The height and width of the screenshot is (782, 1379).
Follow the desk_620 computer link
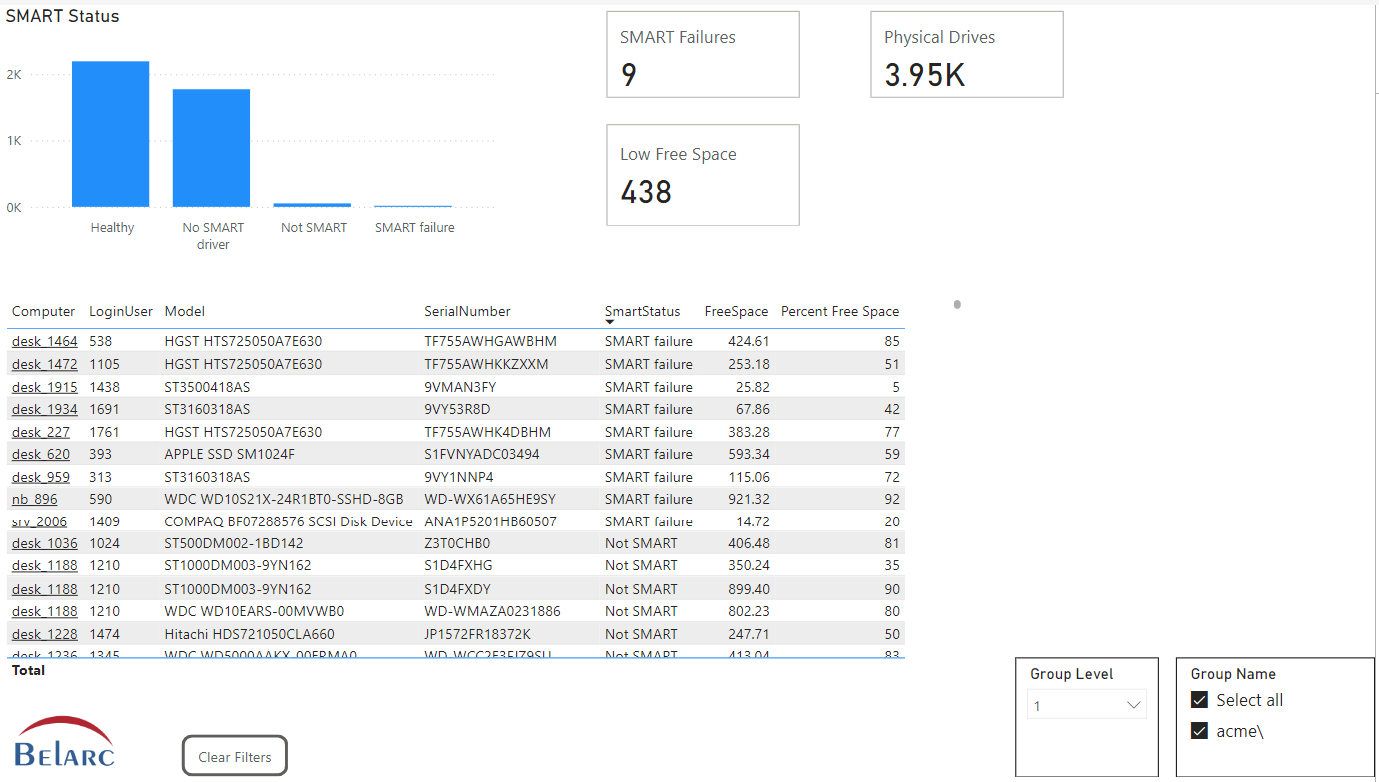coord(41,454)
